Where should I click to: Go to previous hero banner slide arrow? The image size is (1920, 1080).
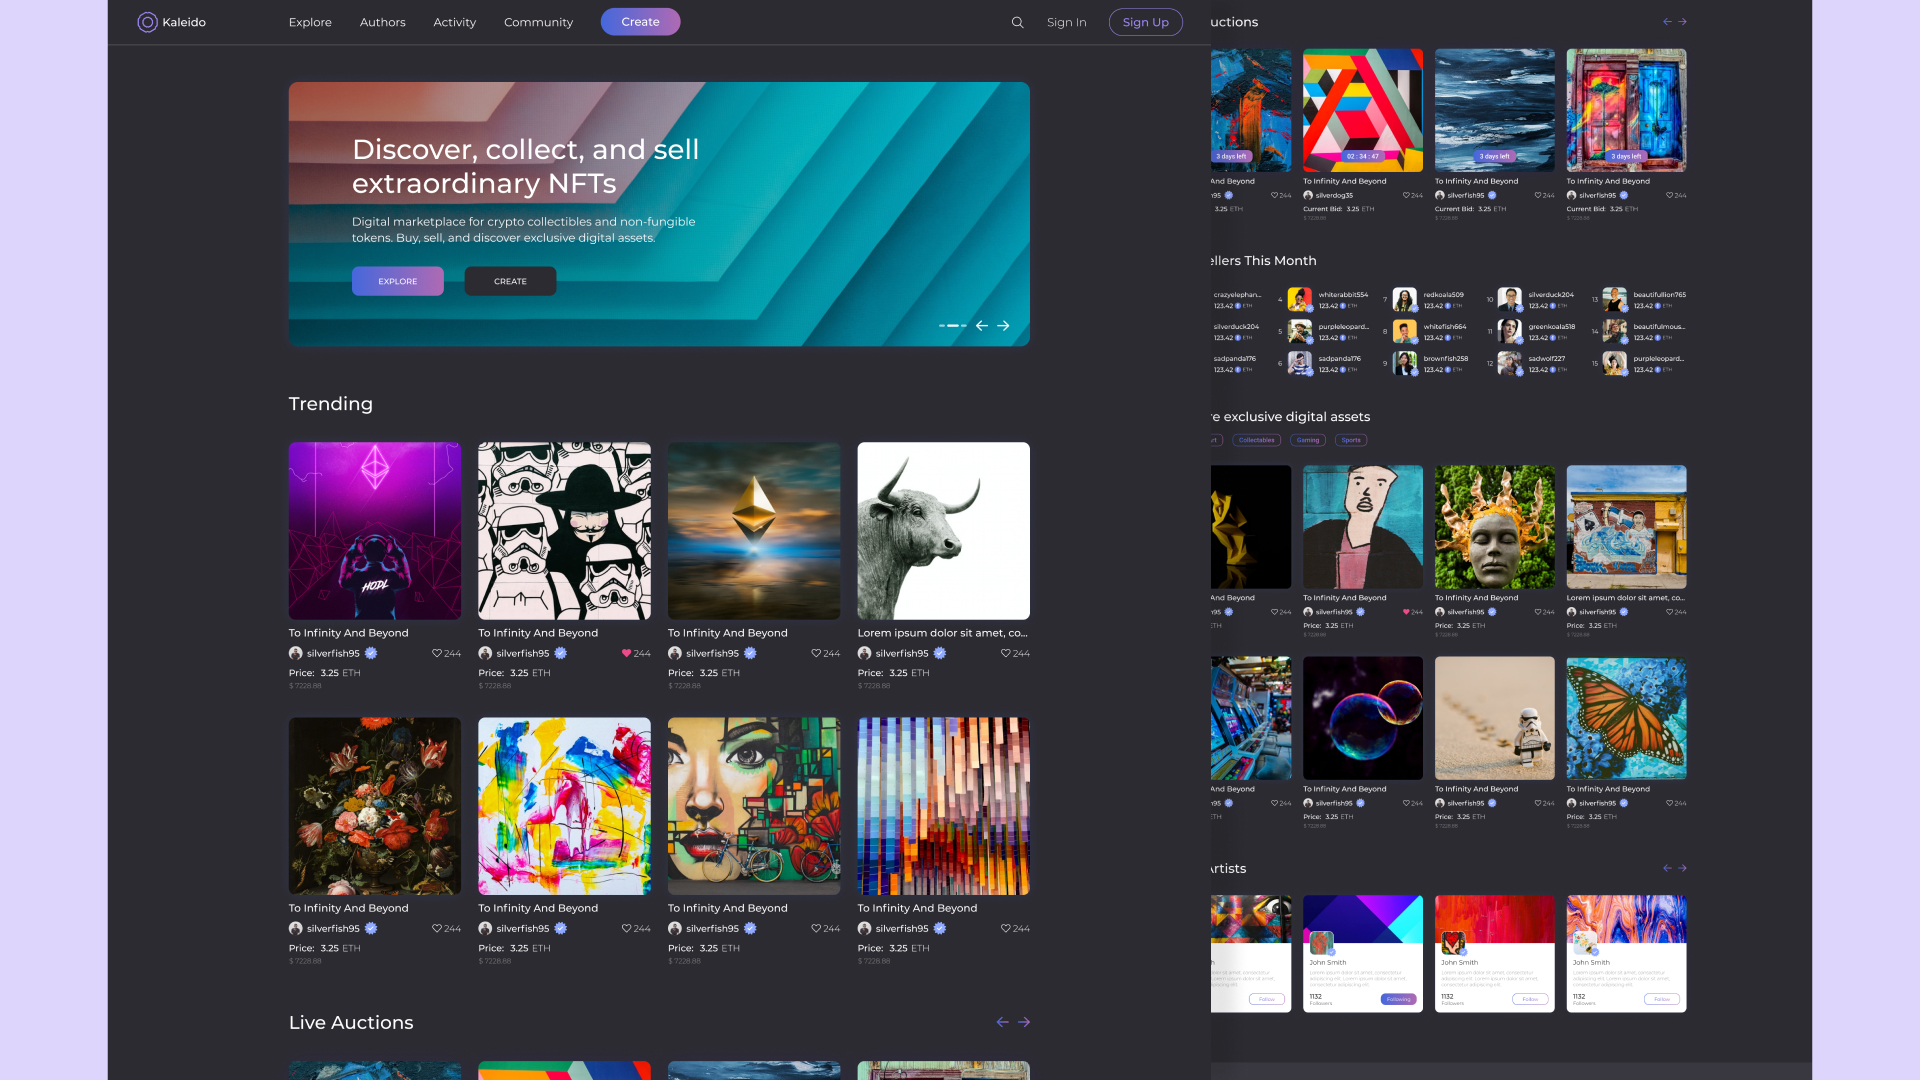tap(982, 326)
